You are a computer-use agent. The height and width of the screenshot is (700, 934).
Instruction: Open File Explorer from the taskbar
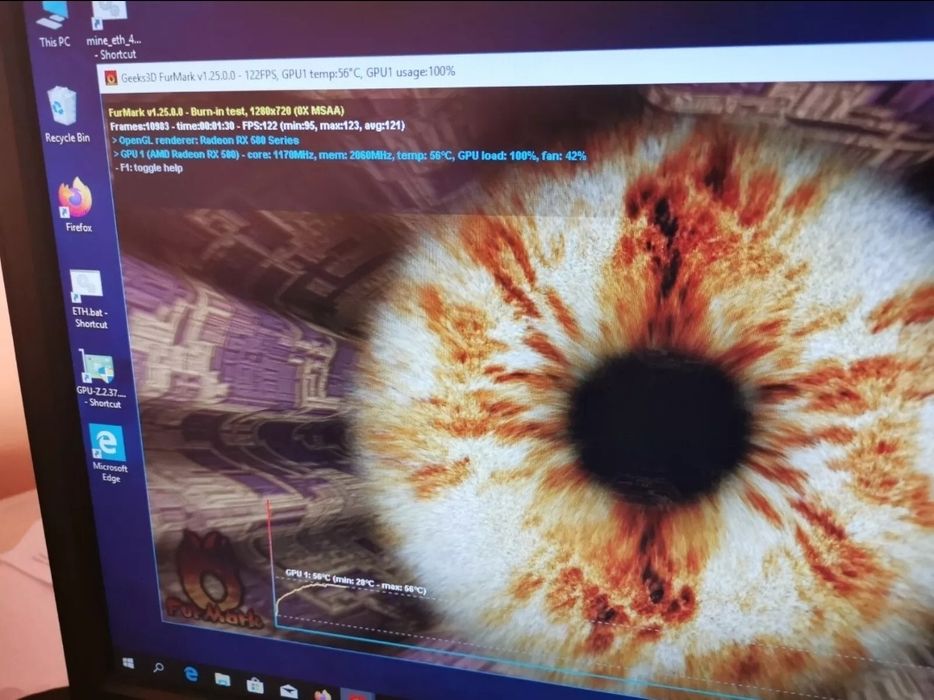click(x=222, y=679)
